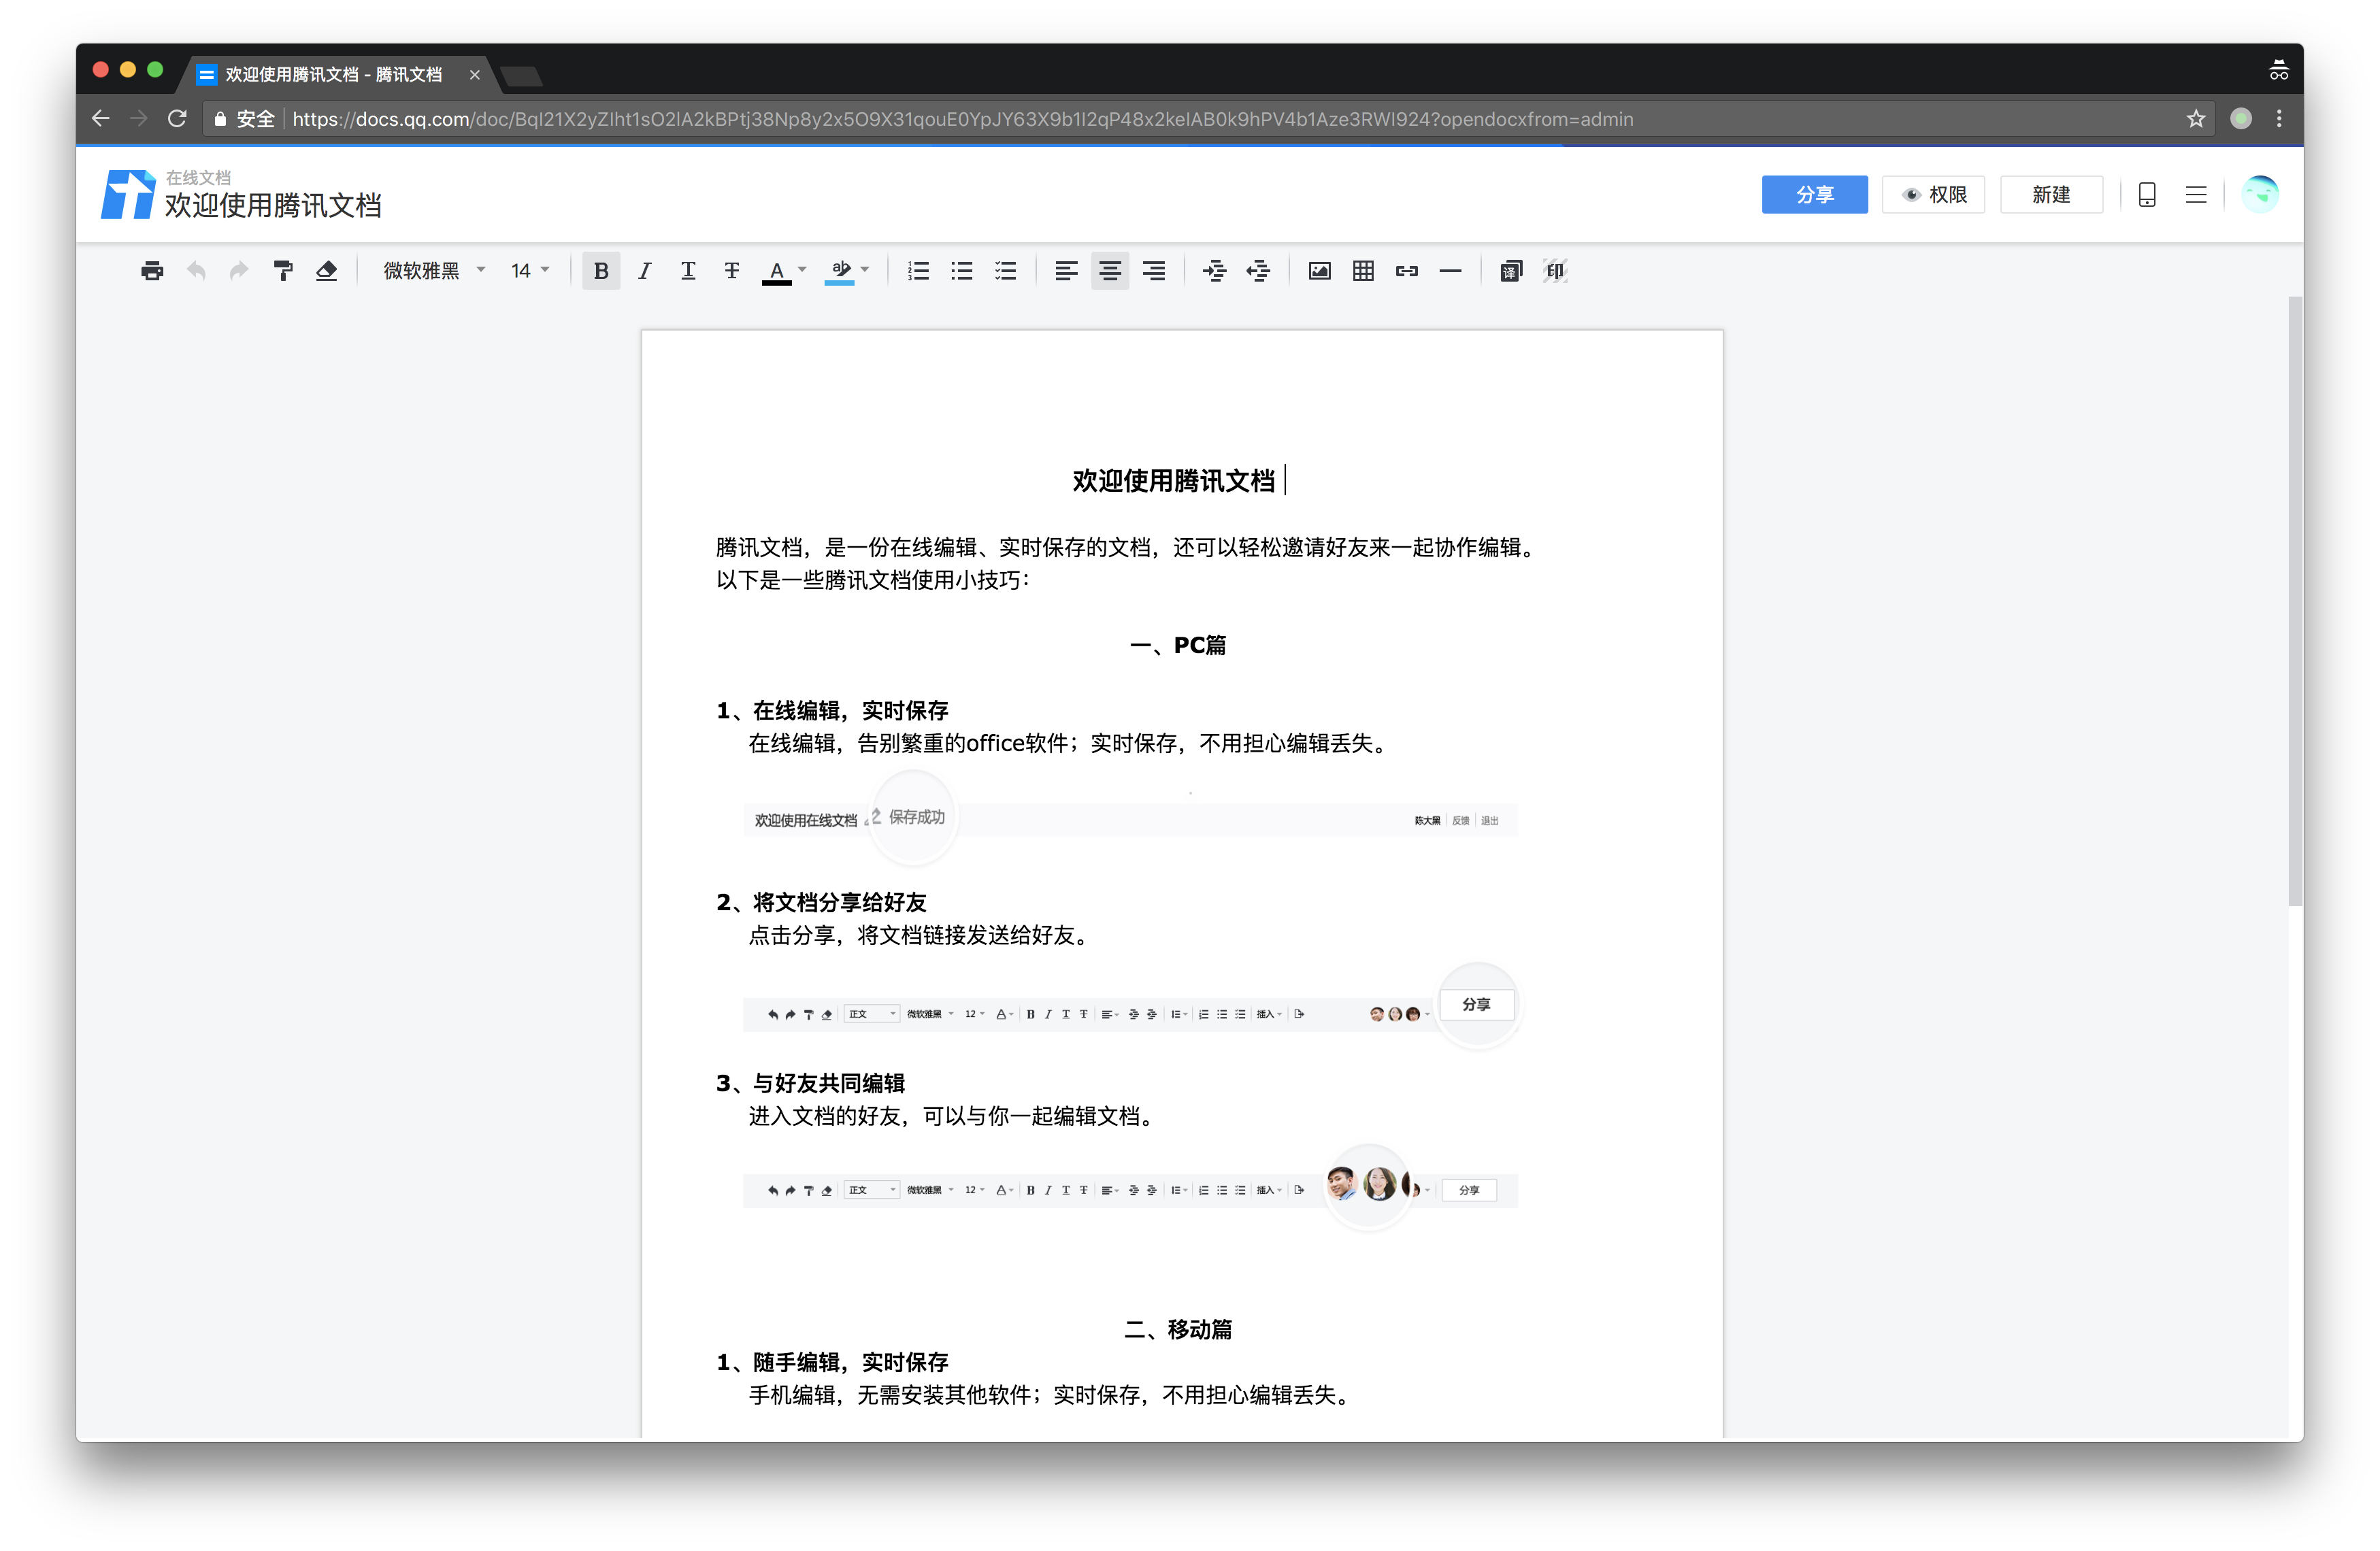The height and width of the screenshot is (1551, 2380).
Task: Select the format painter tool
Action: point(283,271)
